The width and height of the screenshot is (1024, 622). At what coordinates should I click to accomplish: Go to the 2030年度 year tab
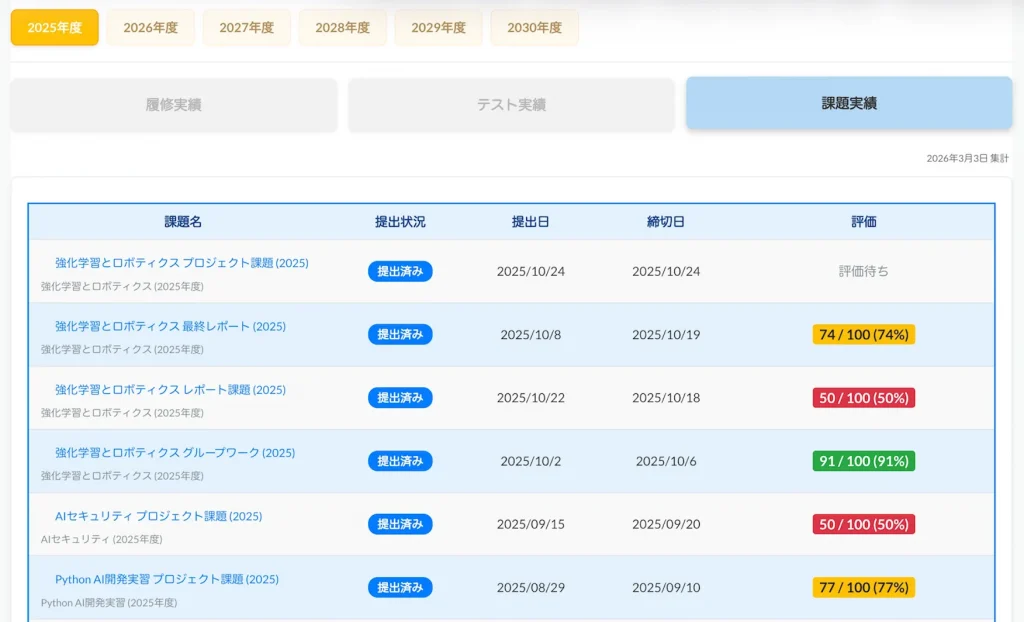(534, 28)
